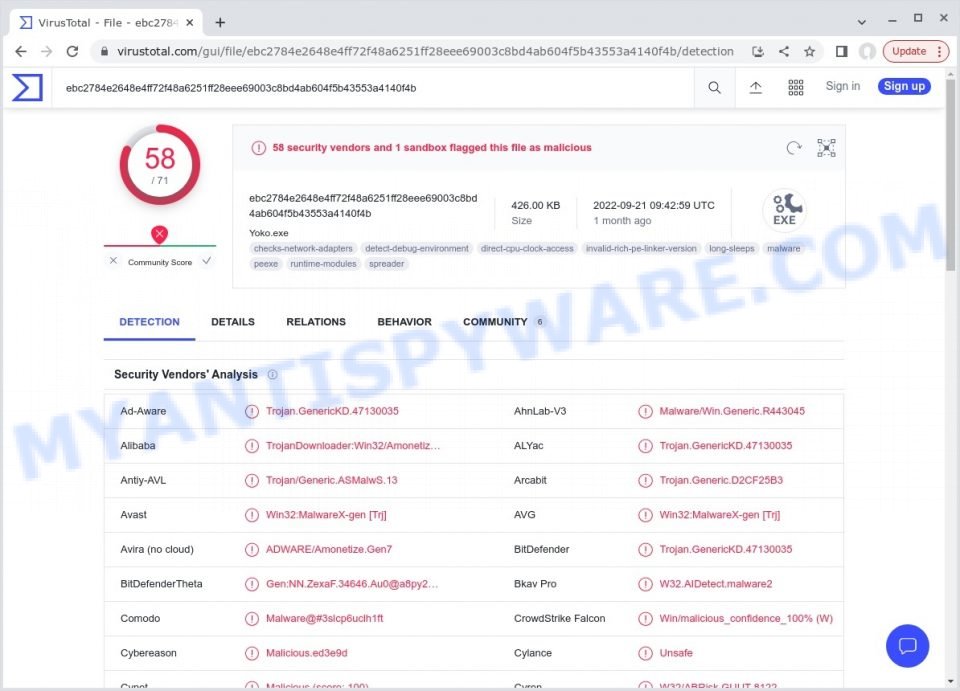960x691 pixels.
Task: Click the install app icon in address bar
Action: click(758, 51)
